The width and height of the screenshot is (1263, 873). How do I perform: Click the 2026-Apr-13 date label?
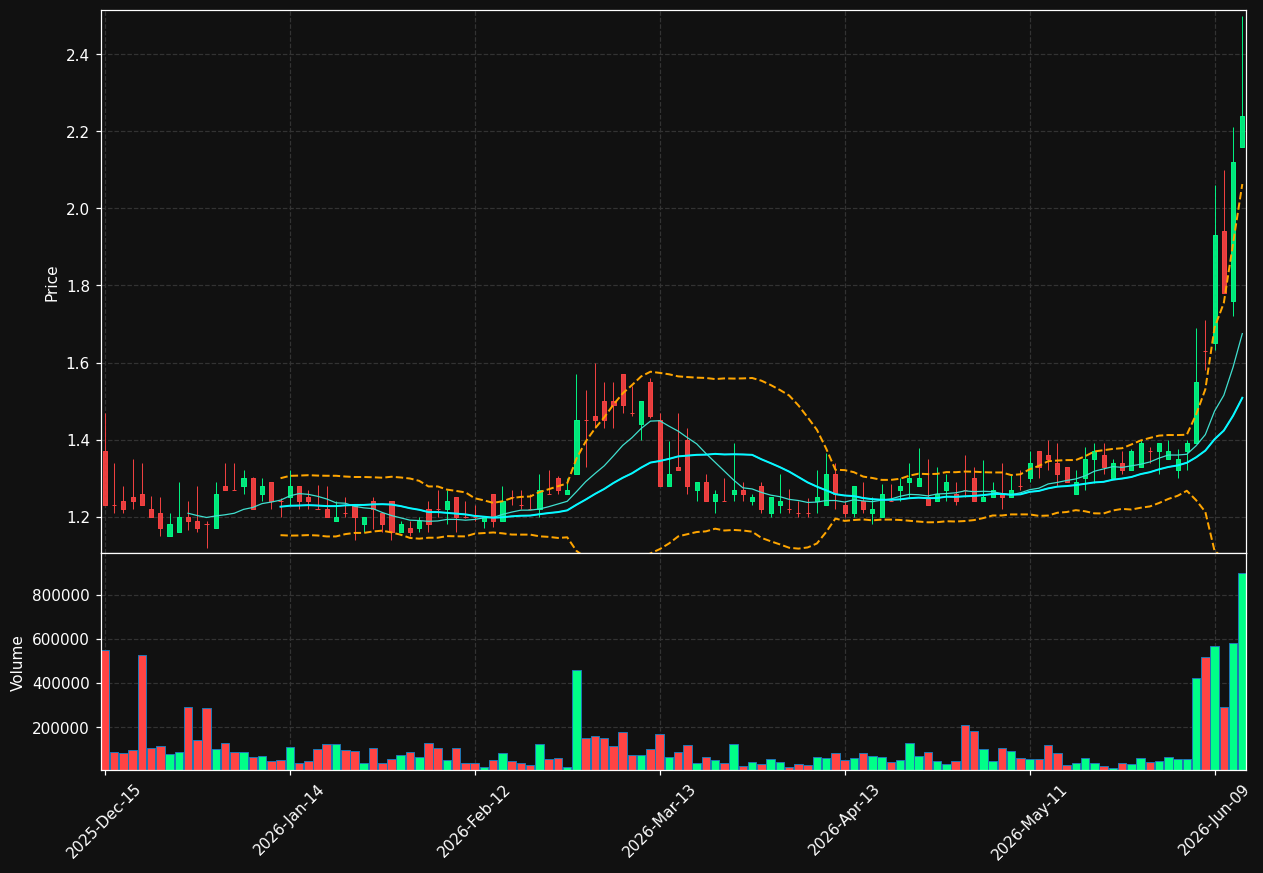pyautogui.click(x=843, y=821)
